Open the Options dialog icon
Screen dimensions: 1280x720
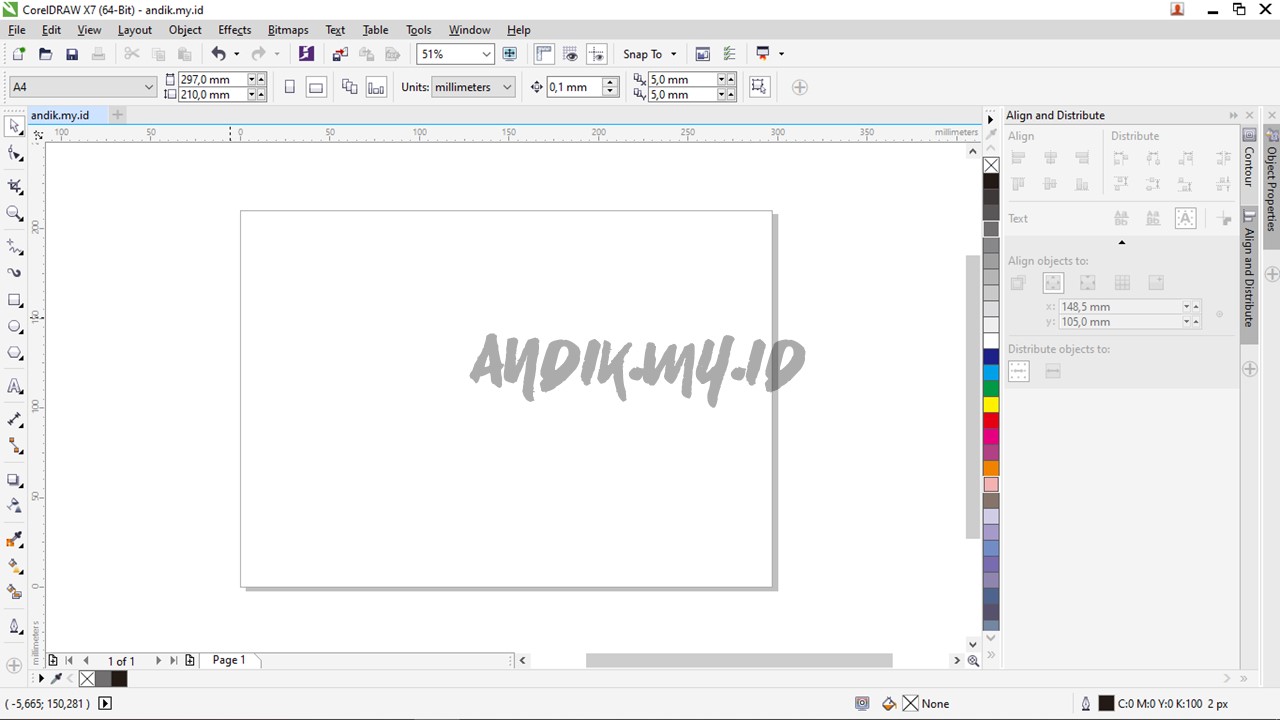[729, 54]
